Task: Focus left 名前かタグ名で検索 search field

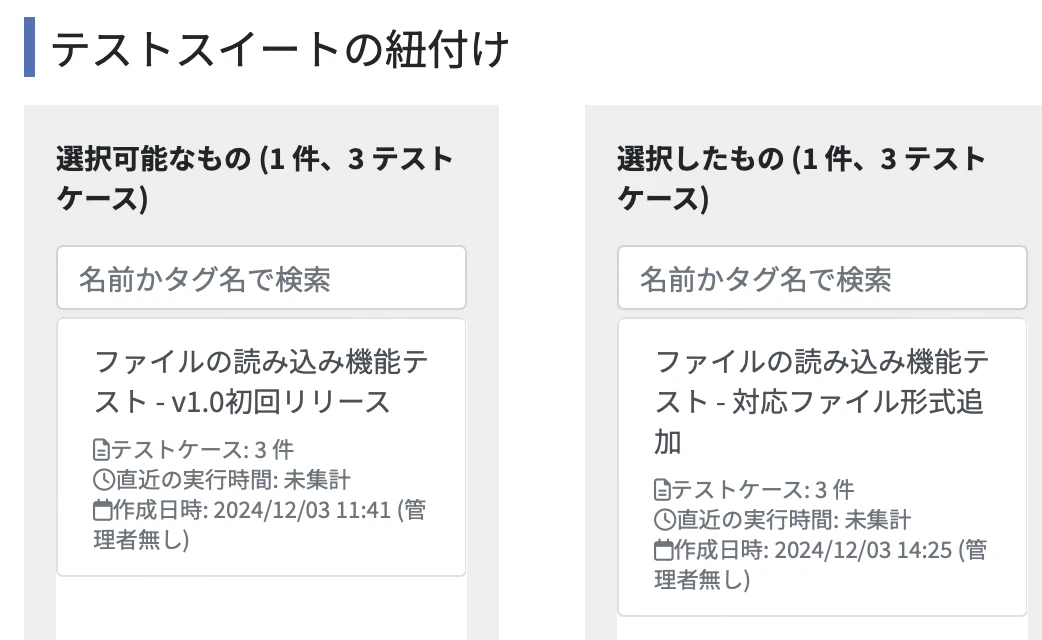Action: click(261, 278)
